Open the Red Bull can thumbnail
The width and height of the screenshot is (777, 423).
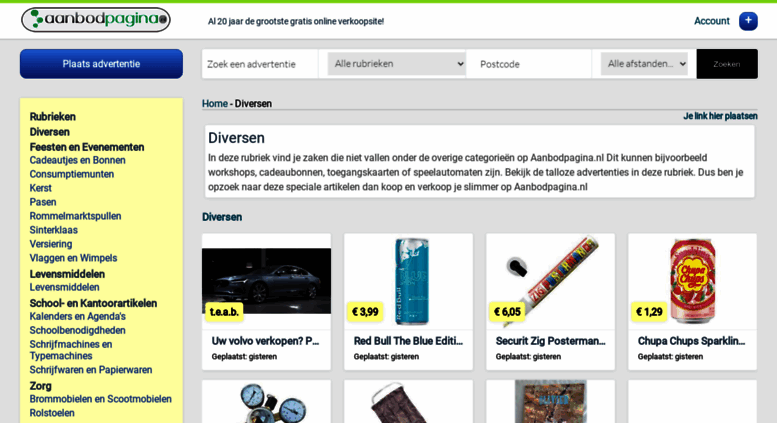(411, 281)
